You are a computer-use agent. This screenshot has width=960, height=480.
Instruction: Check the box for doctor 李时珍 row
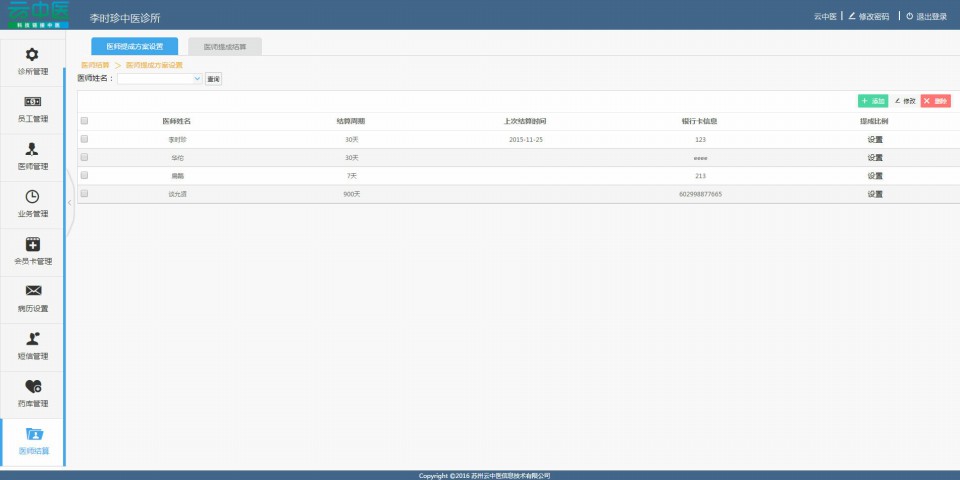(x=85, y=139)
